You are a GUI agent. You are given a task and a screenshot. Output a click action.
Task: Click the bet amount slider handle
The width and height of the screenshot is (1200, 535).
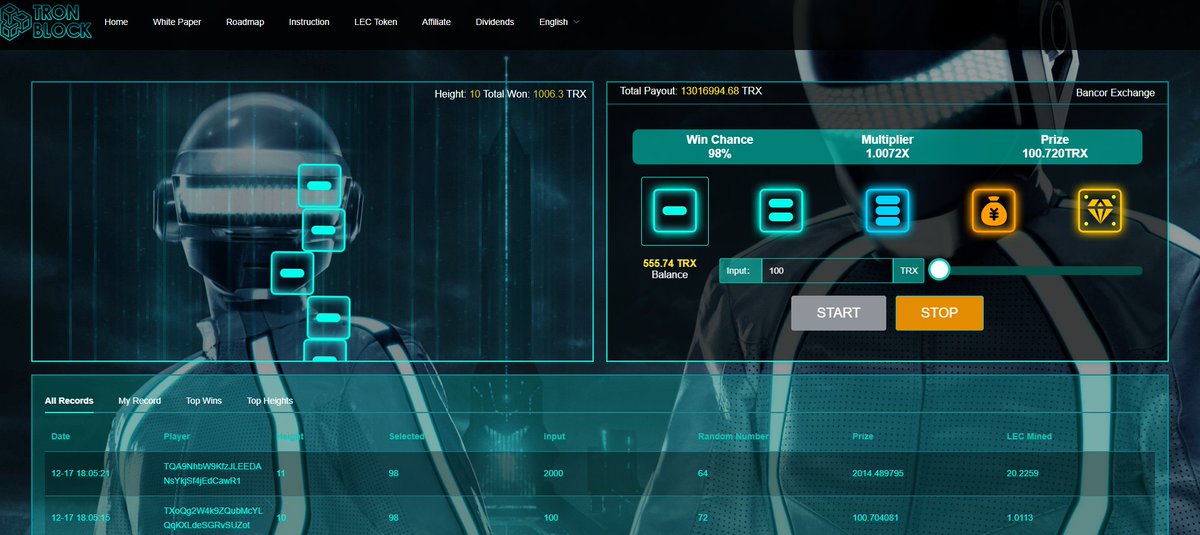click(x=939, y=270)
